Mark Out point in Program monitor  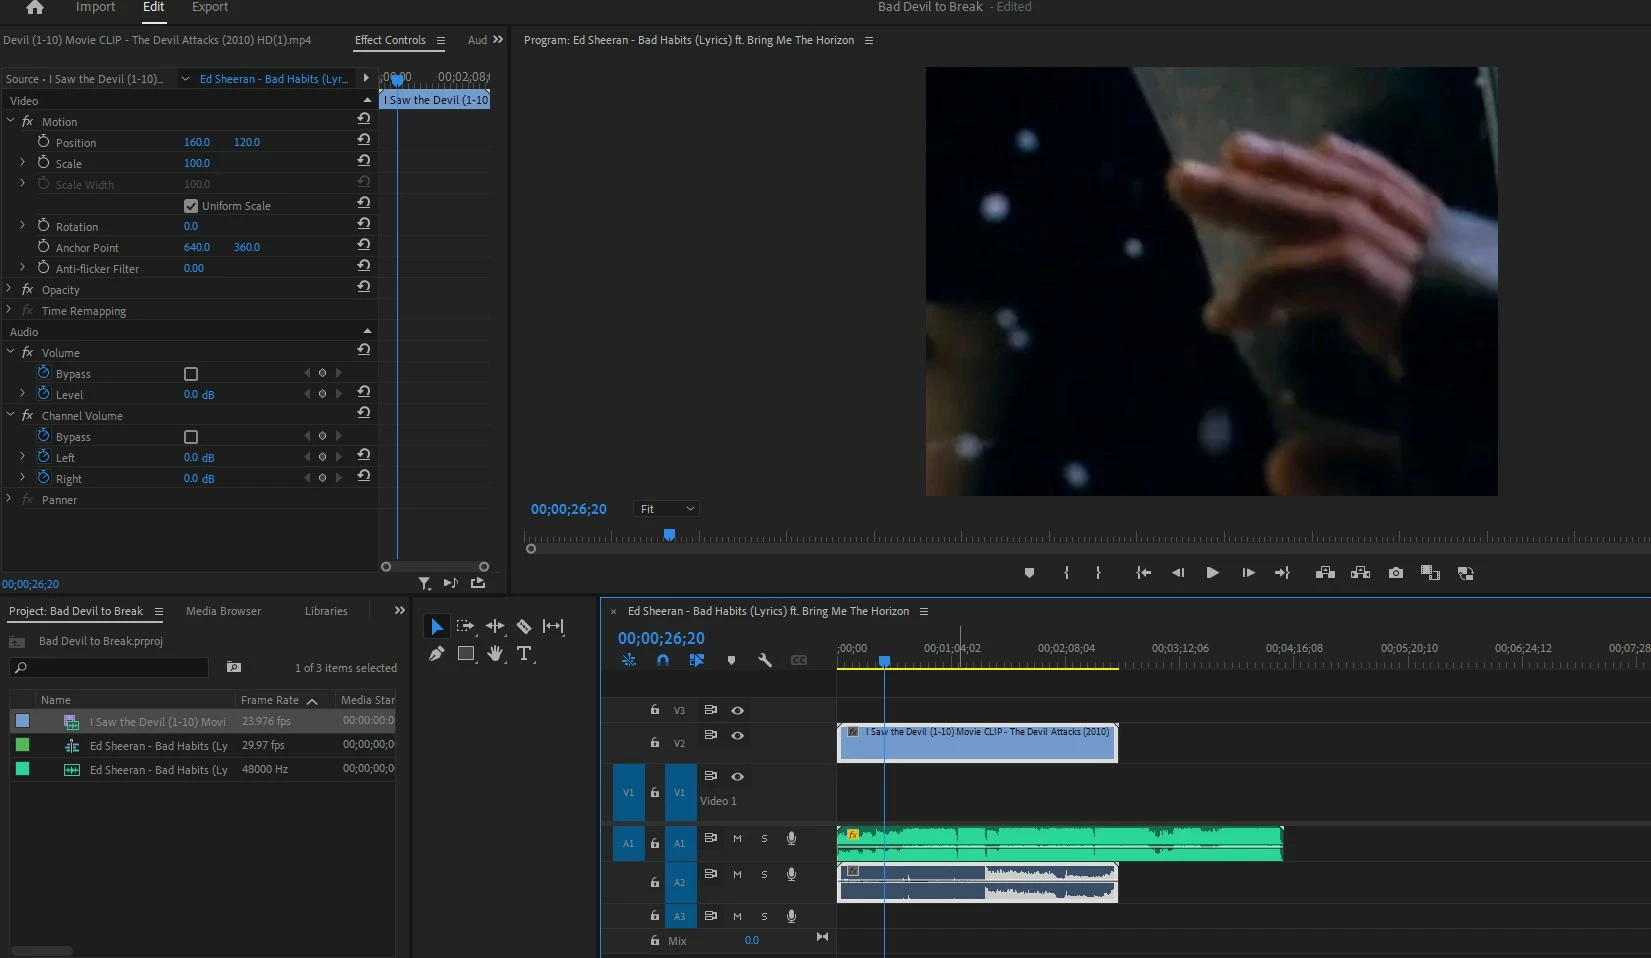click(x=1098, y=573)
